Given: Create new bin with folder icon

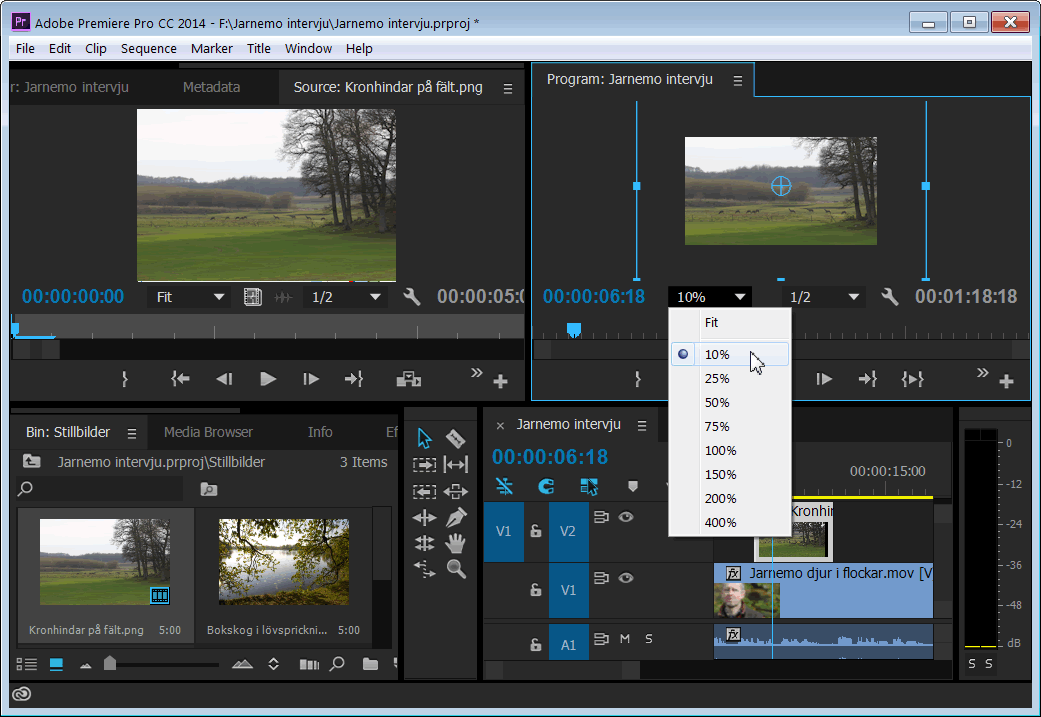Looking at the screenshot, I should click(370, 664).
